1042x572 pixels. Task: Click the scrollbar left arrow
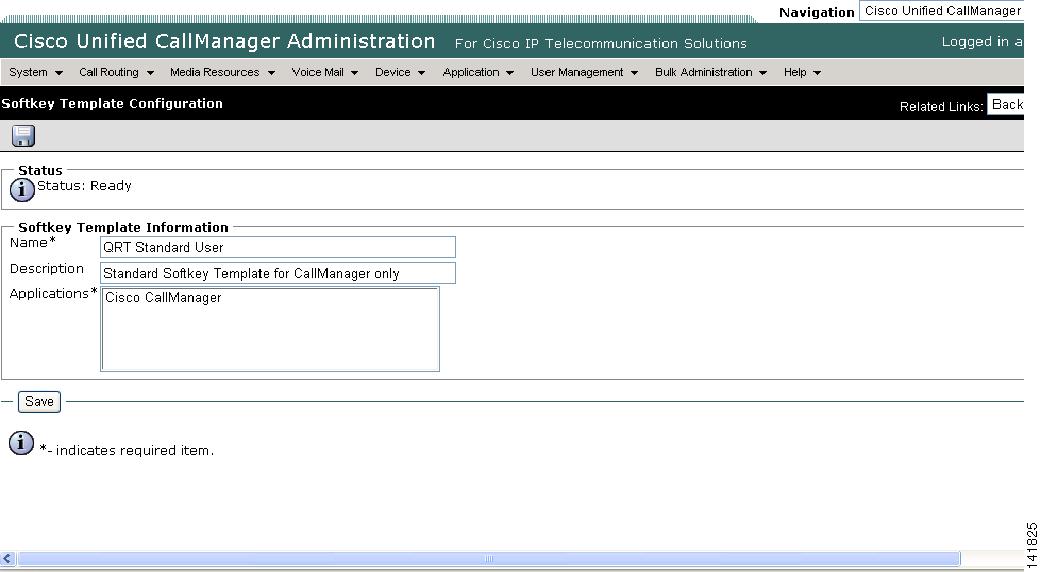coord(7,559)
